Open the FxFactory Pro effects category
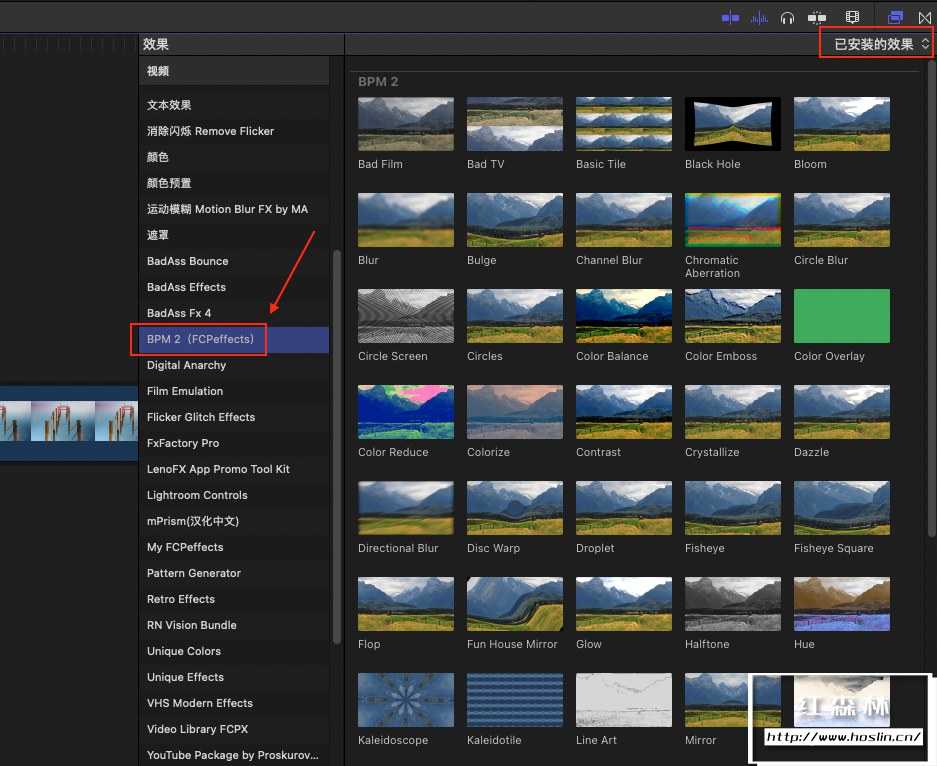Image resolution: width=937 pixels, height=766 pixels. pos(183,444)
